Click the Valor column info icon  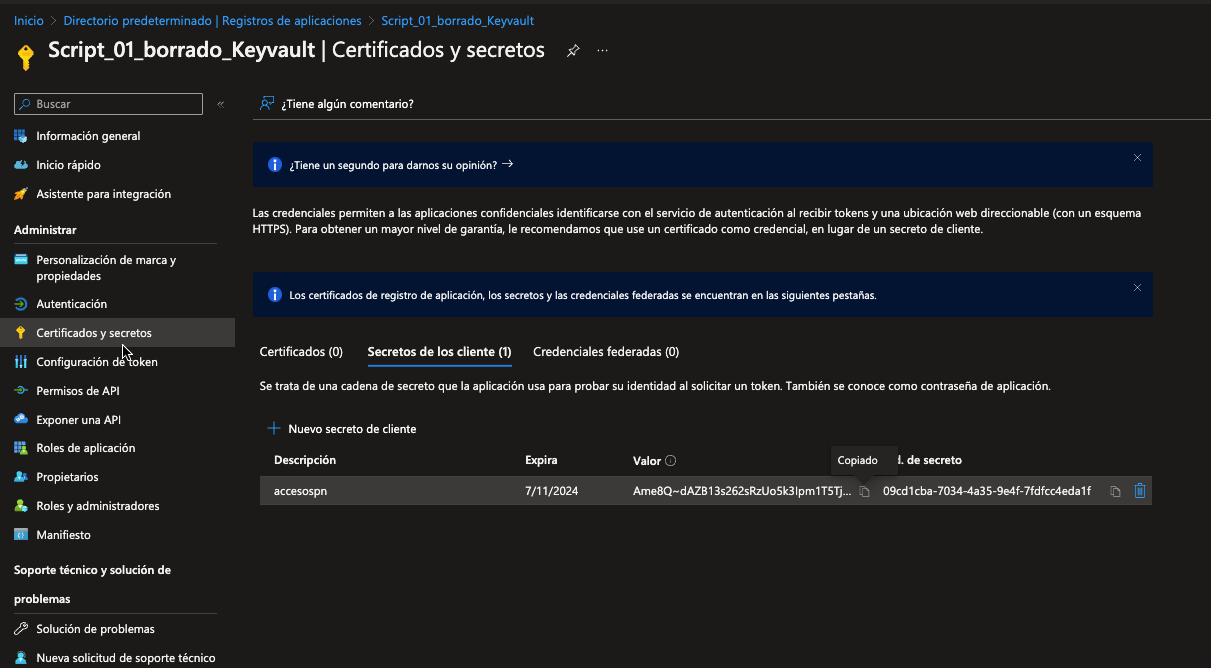[x=671, y=461]
